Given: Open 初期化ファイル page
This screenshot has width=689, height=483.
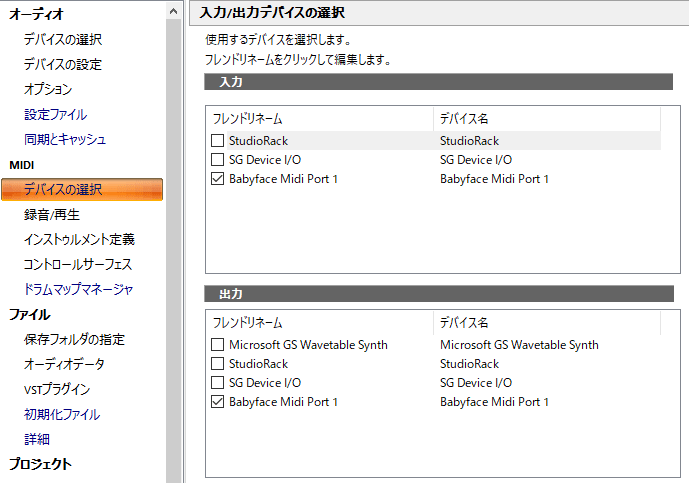Looking at the screenshot, I should coord(62,414).
